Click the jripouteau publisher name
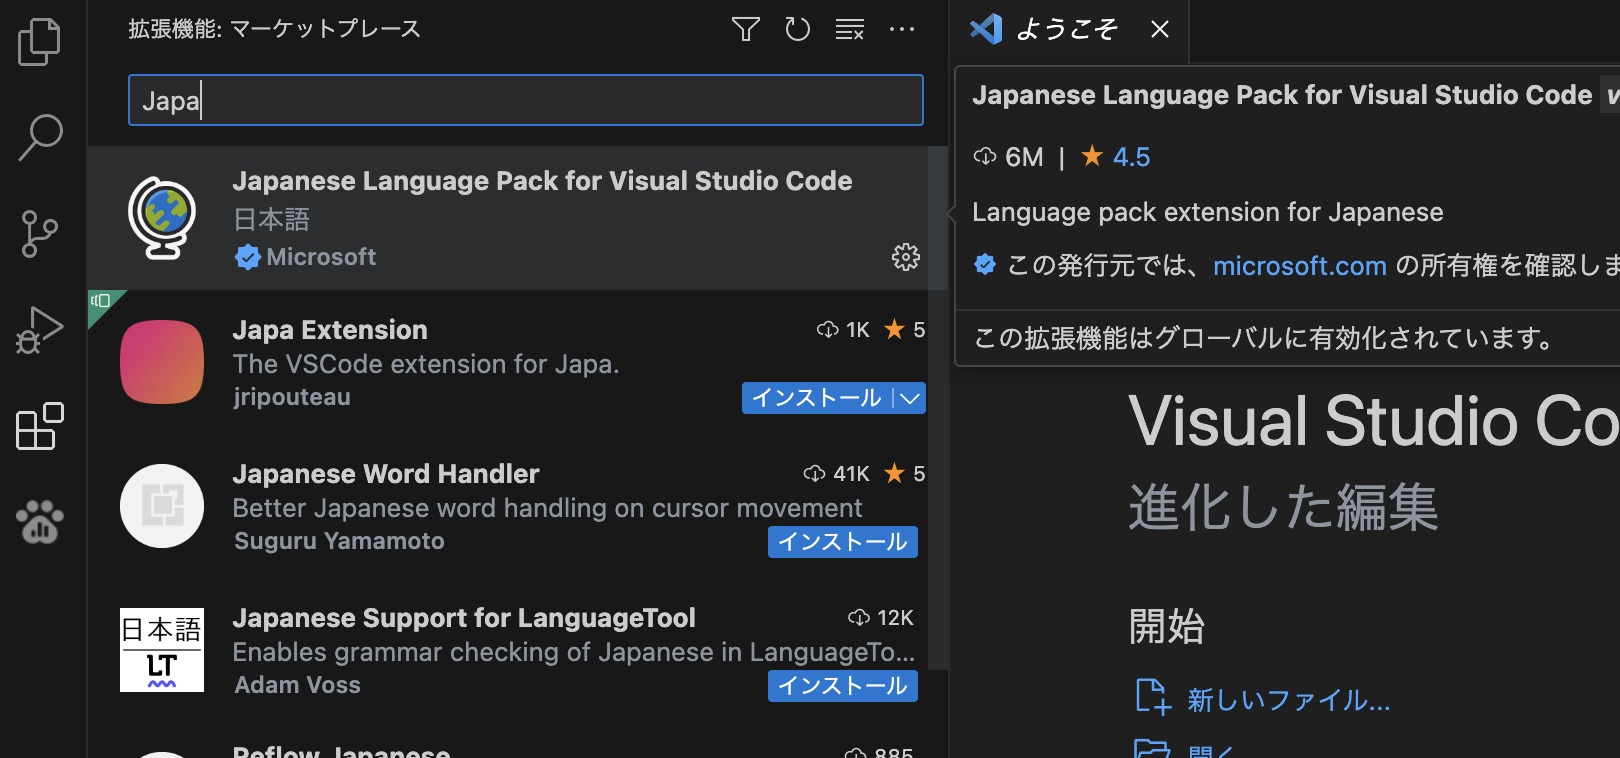1620x758 pixels. [x=292, y=397]
